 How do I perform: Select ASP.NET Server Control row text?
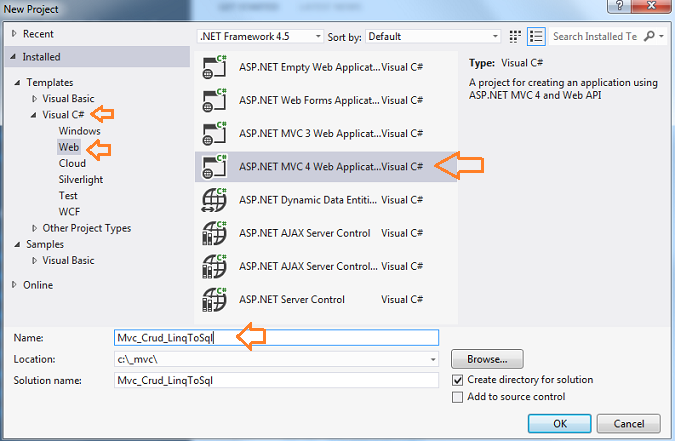pyautogui.click(x=292, y=299)
